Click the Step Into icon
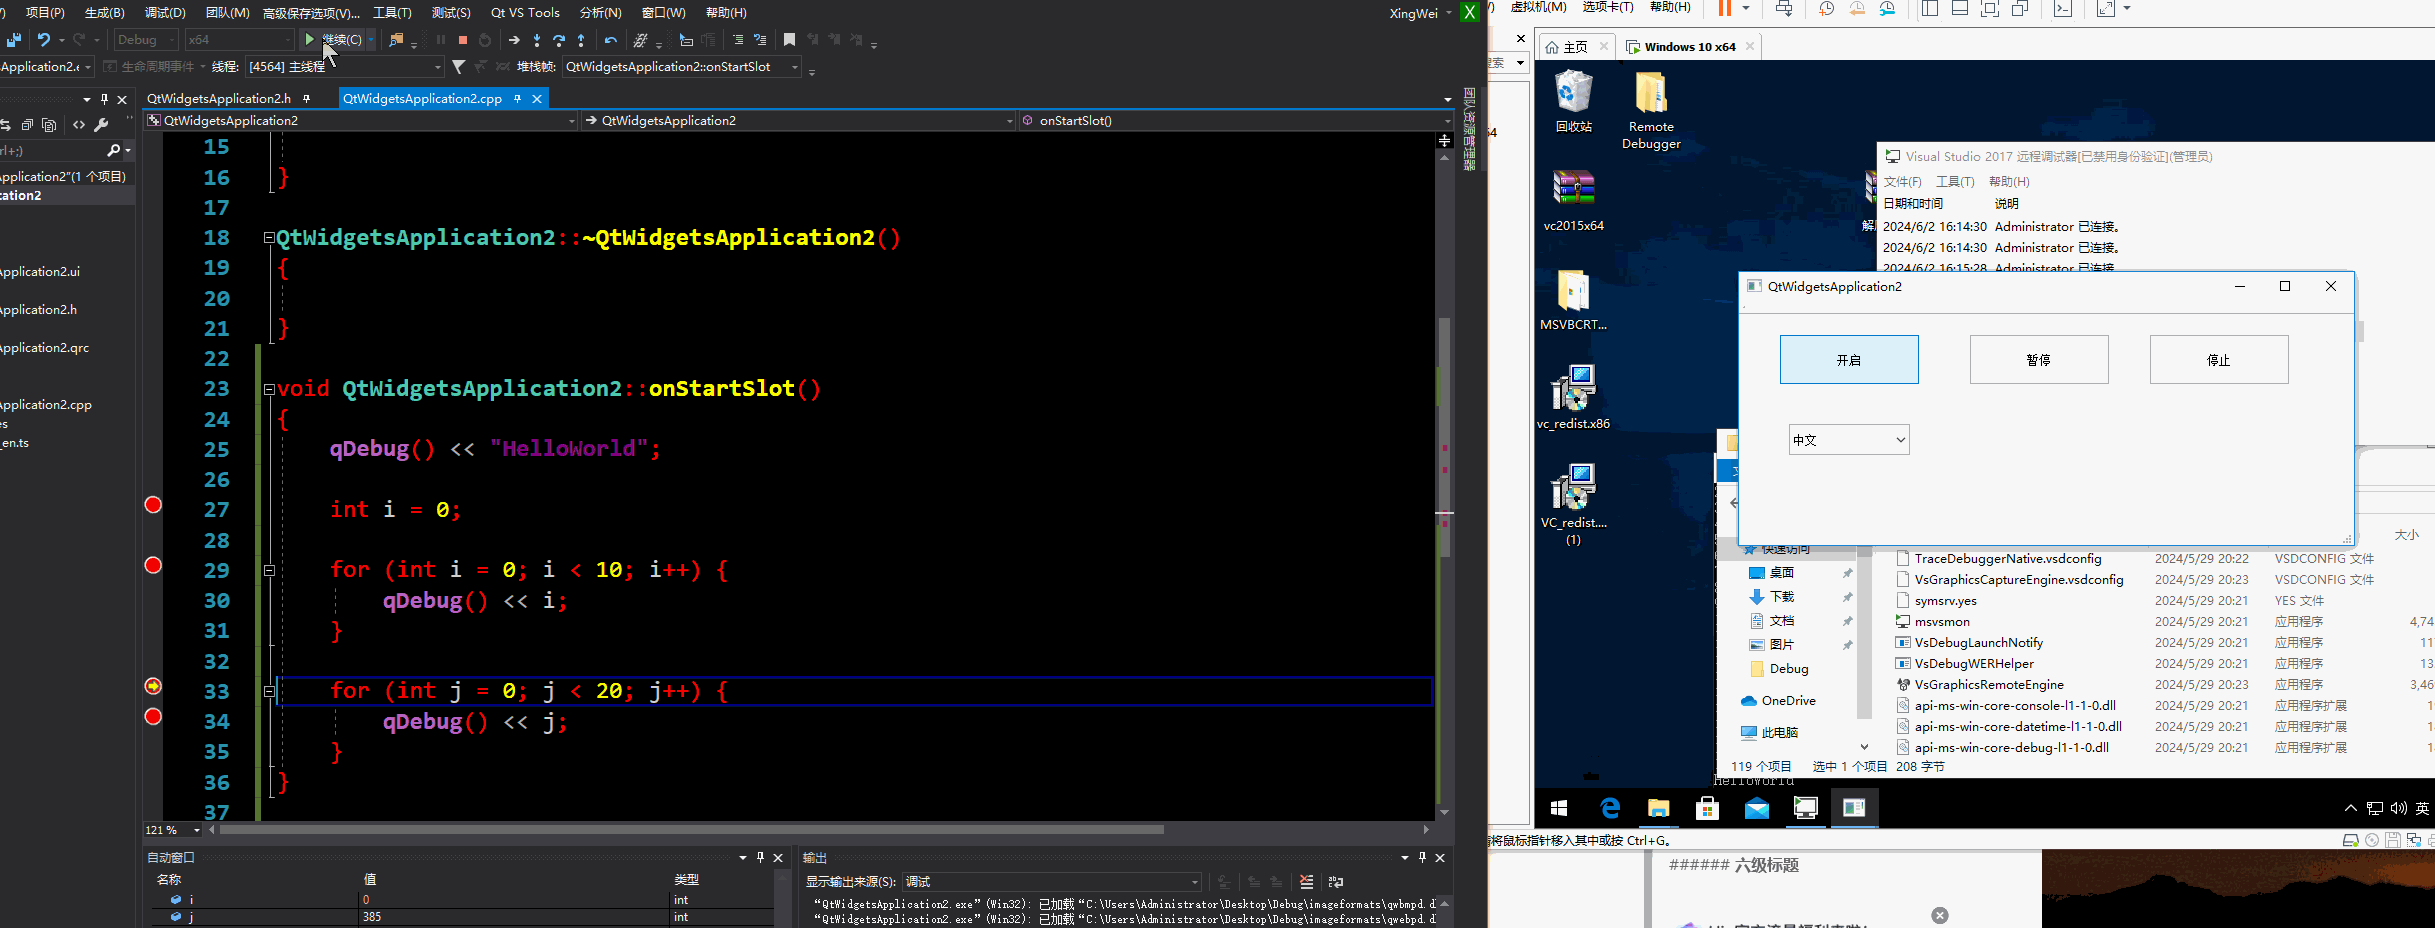The height and width of the screenshot is (928, 2435). click(537, 40)
